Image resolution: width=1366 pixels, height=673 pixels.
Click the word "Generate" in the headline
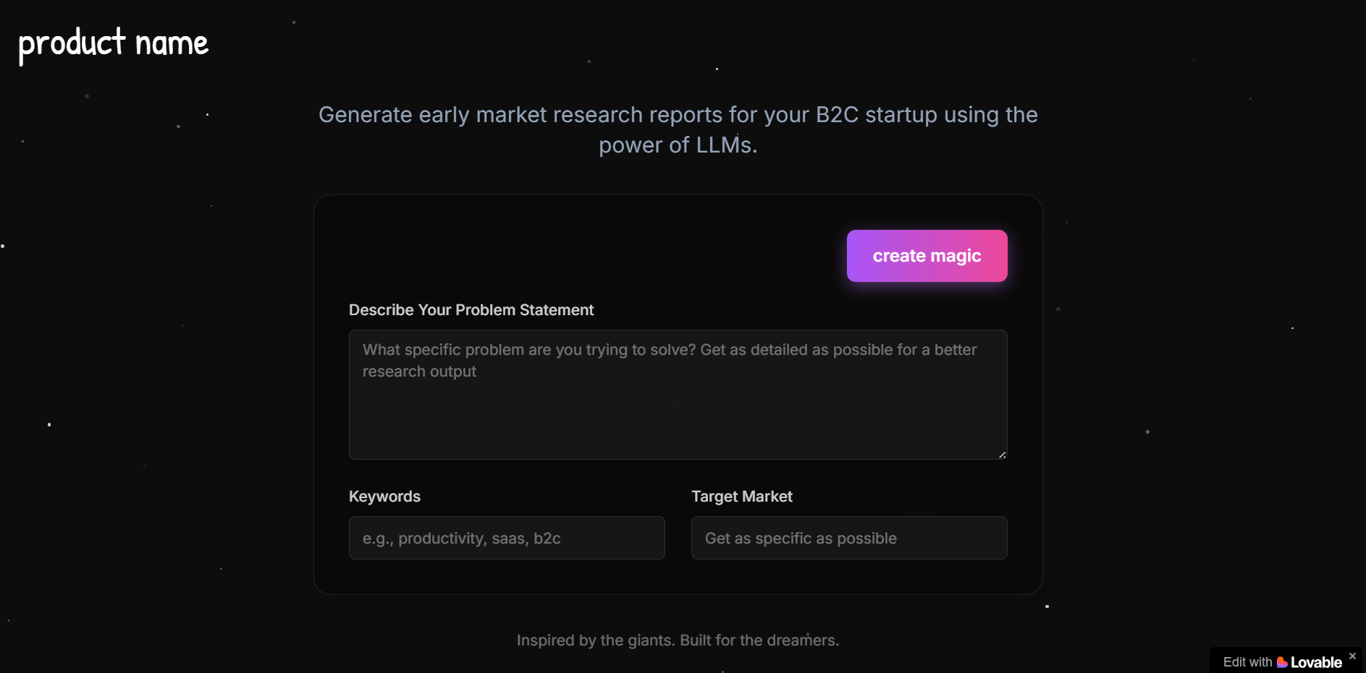tap(365, 115)
